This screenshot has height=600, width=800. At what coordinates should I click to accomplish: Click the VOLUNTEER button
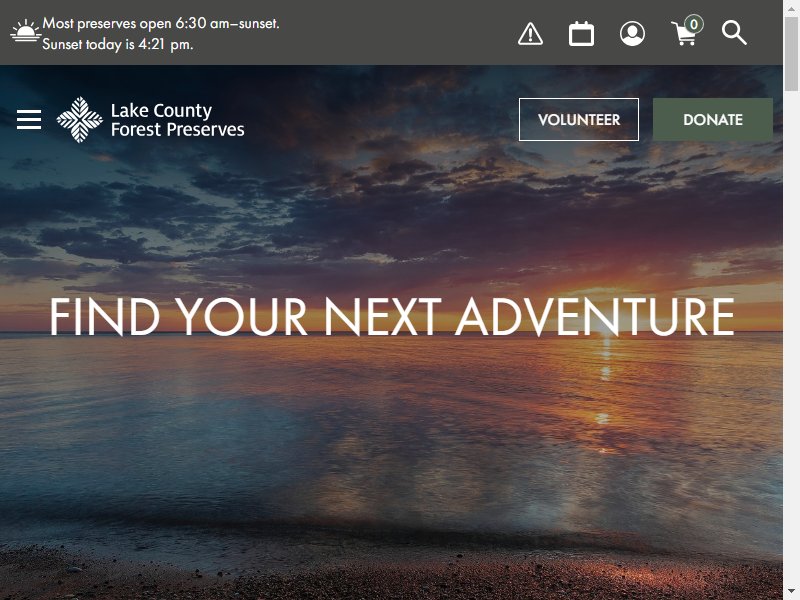coord(579,119)
